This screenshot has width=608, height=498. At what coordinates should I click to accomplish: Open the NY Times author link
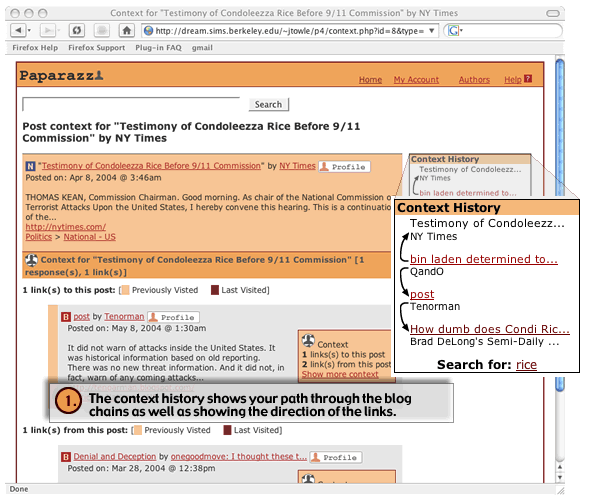click(x=297, y=166)
